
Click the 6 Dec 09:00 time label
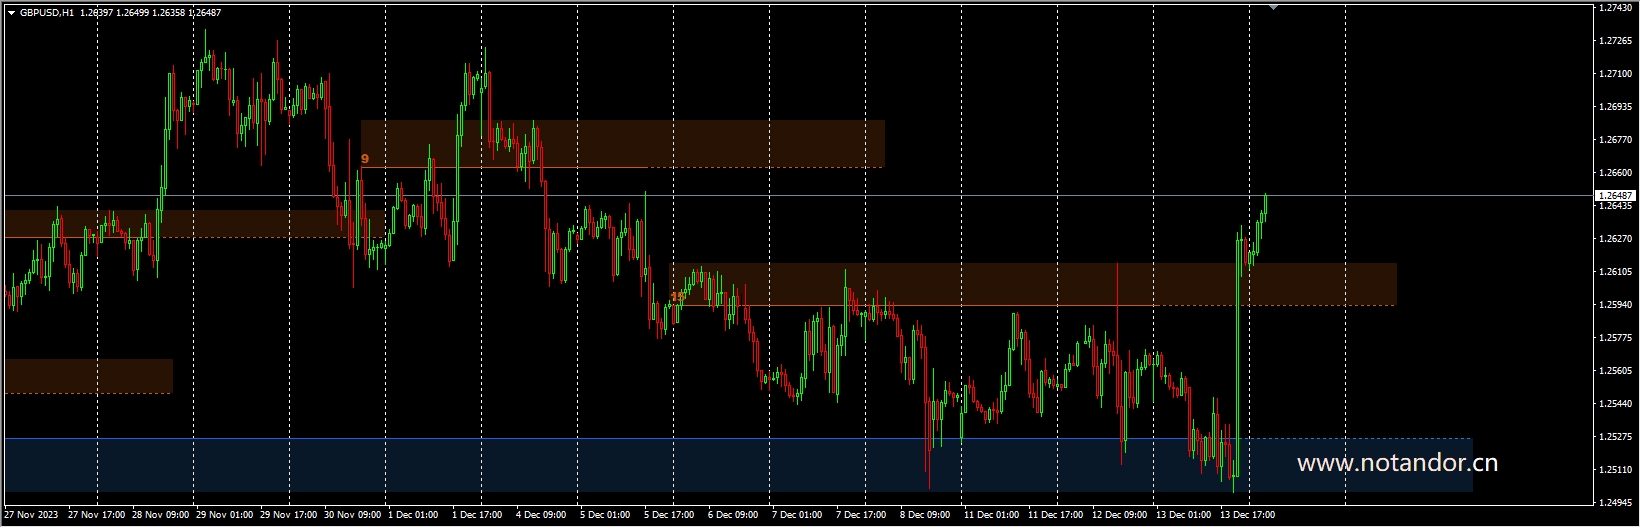pyautogui.click(x=734, y=516)
